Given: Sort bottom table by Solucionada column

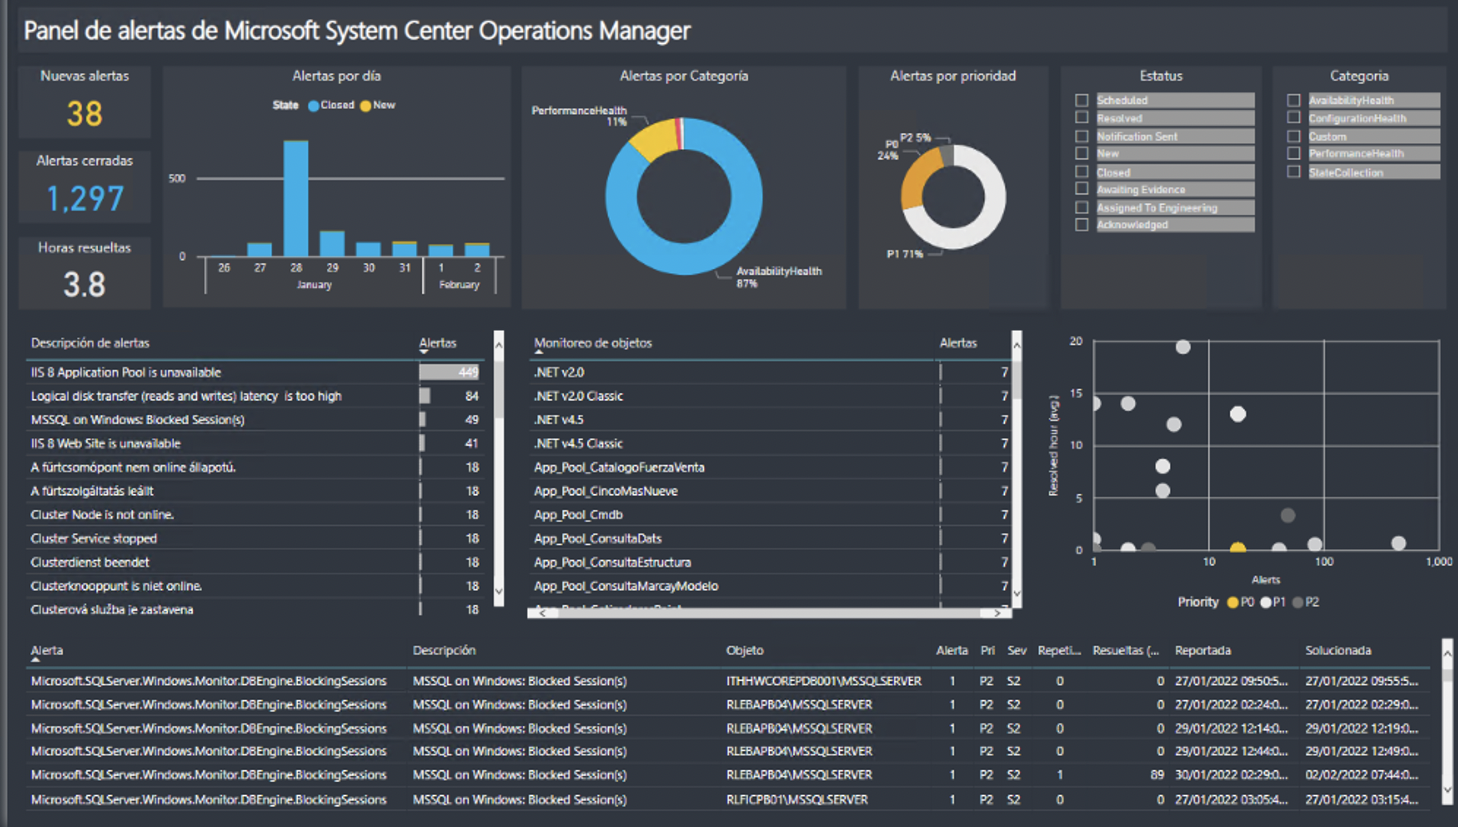Looking at the screenshot, I should coord(1338,650).
